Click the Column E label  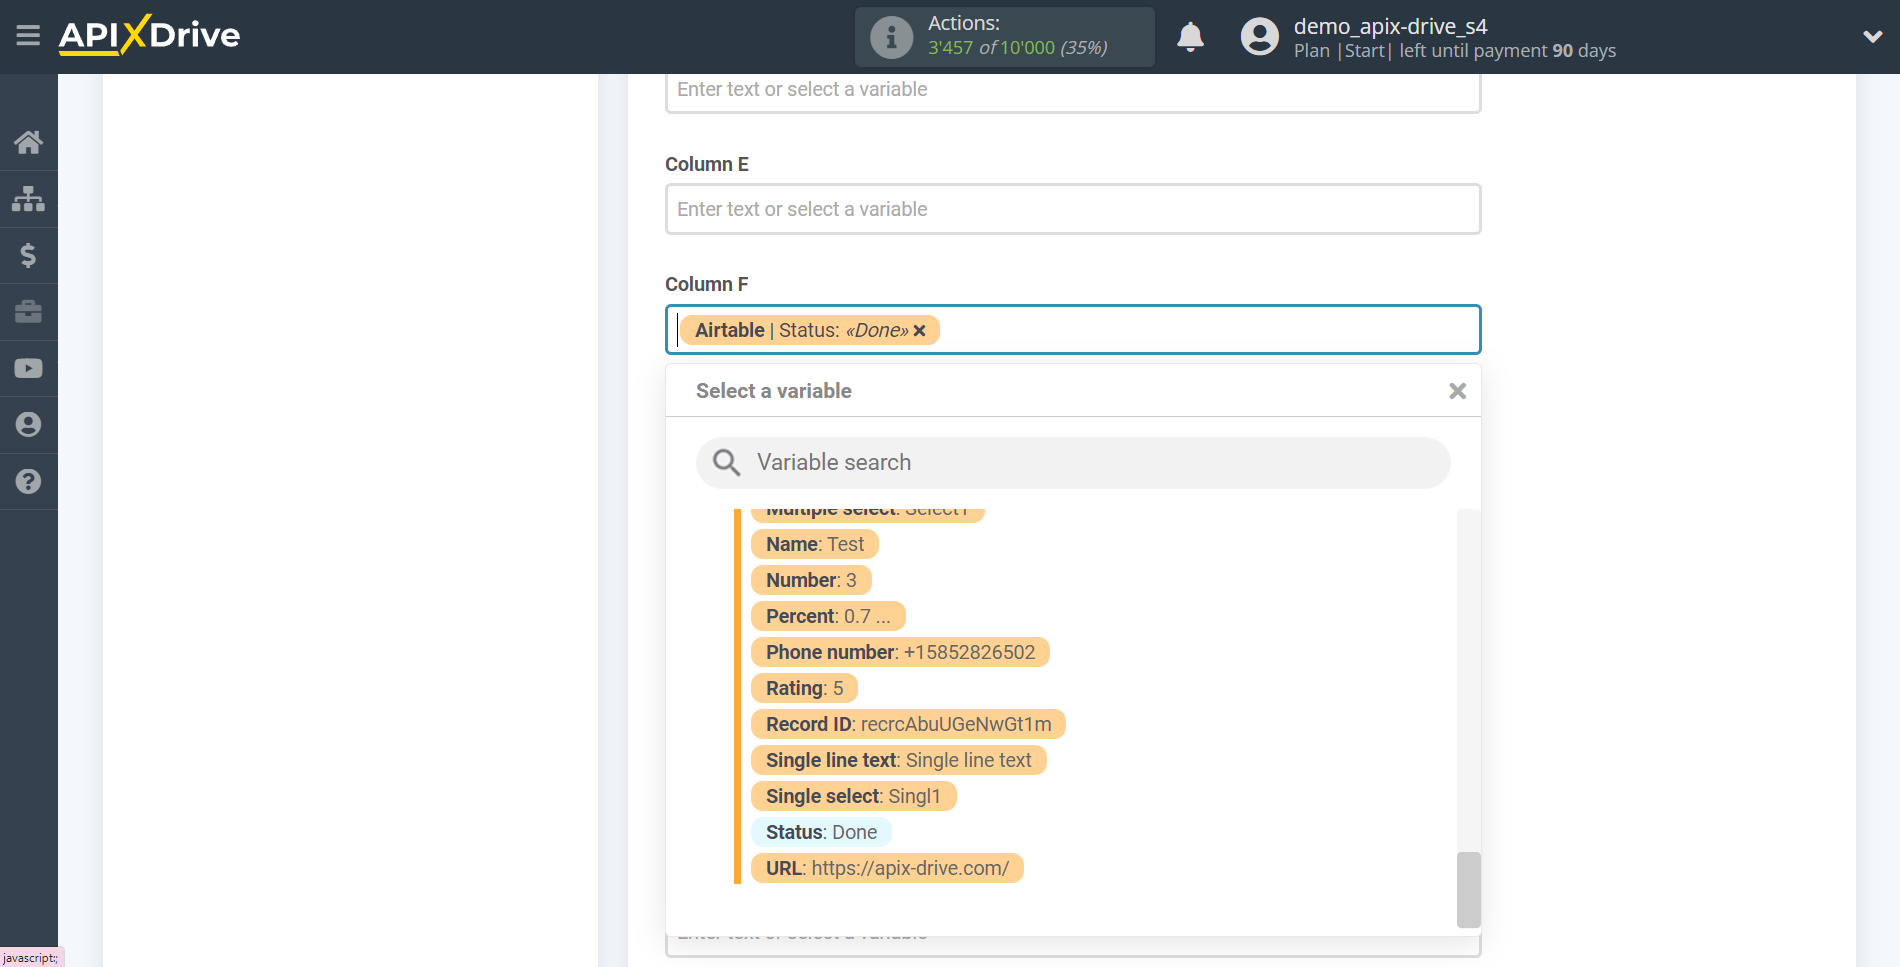pos(707,164)
